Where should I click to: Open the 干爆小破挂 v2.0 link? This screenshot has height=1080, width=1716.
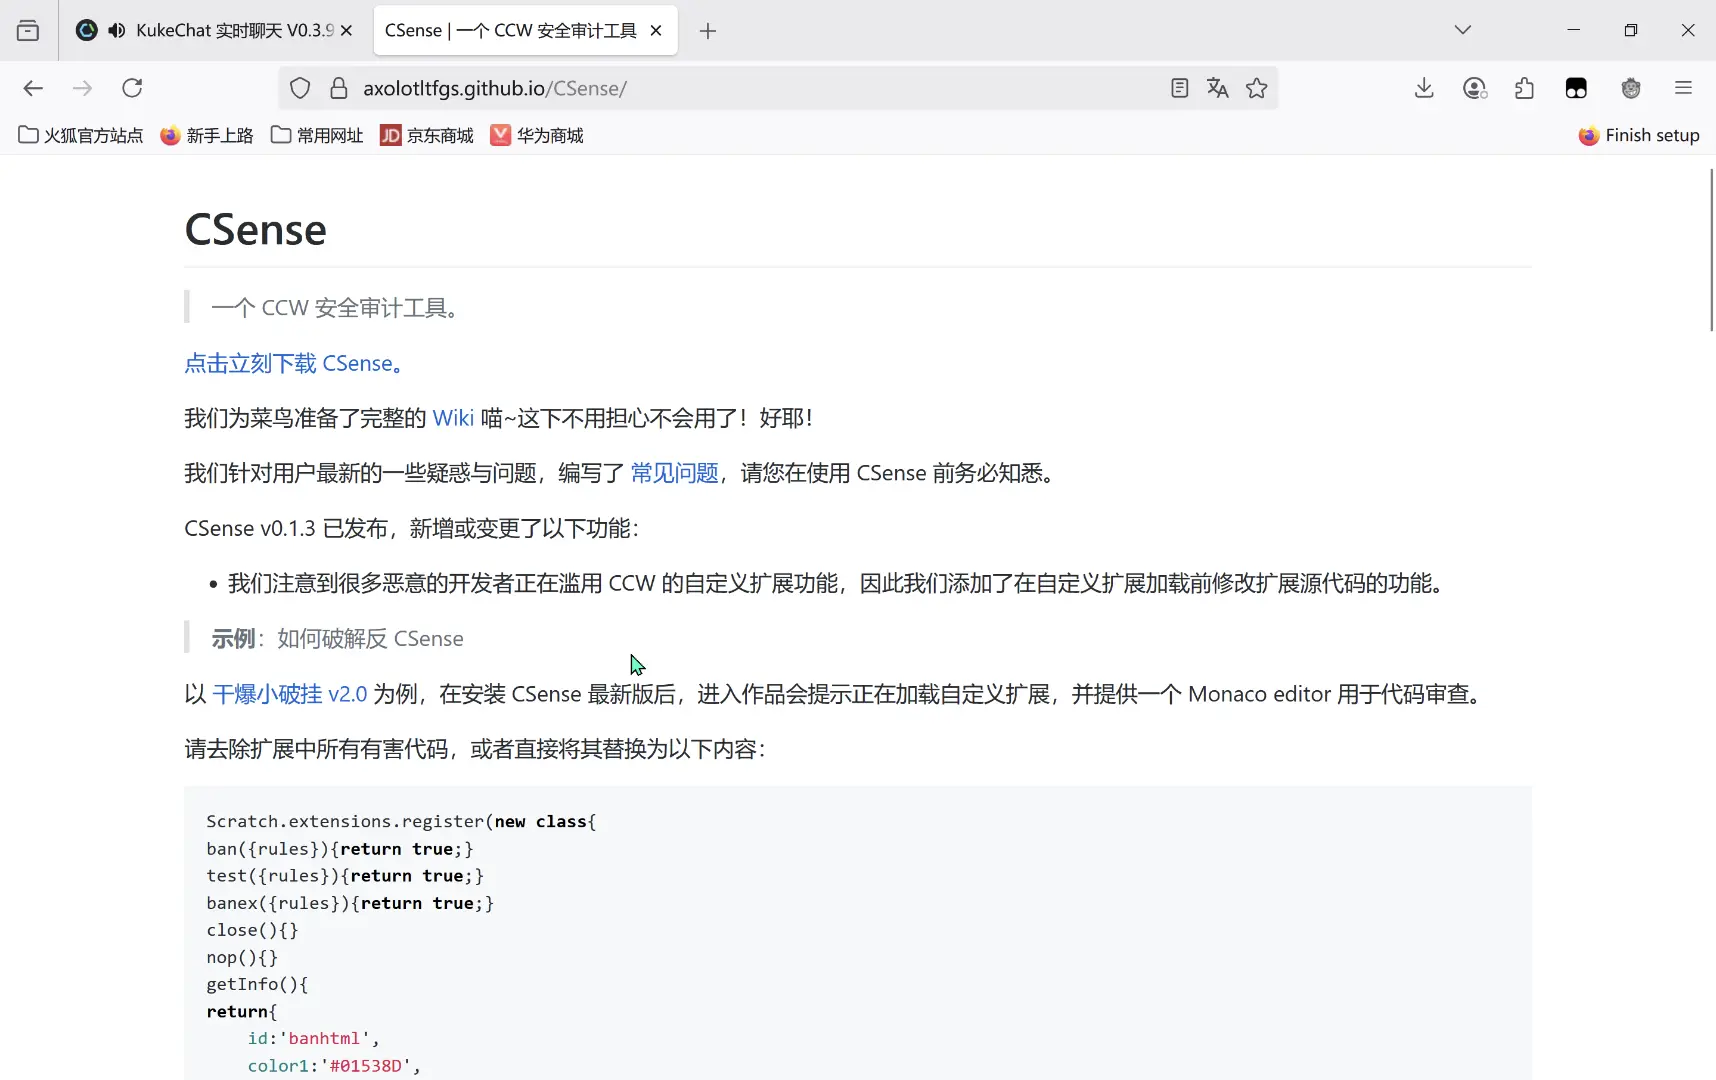[x=290, y=694]
